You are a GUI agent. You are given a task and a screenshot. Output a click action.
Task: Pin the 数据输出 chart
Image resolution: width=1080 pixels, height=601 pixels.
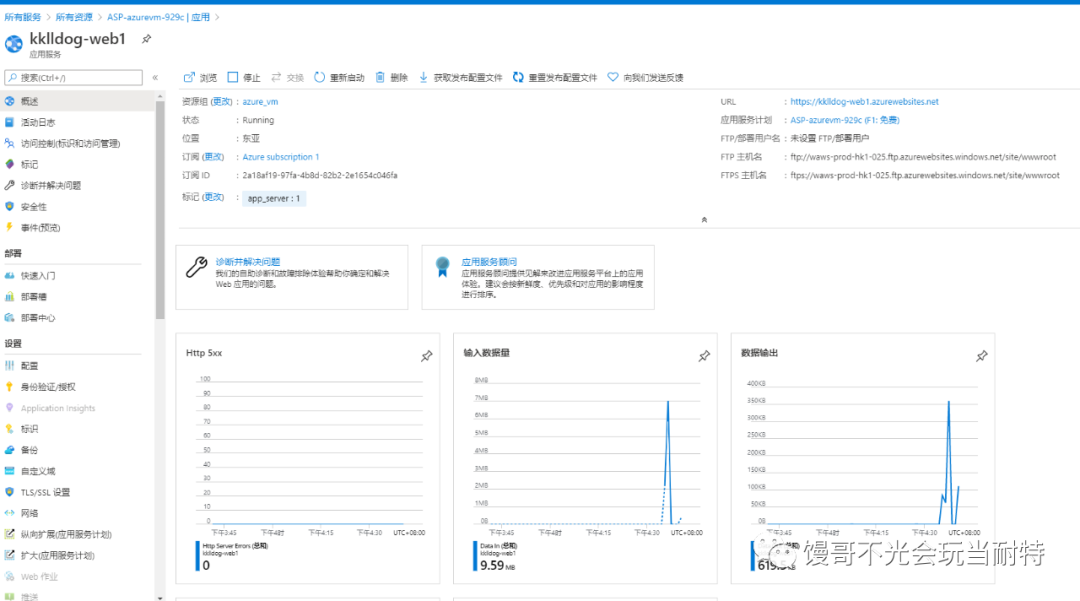coord(982,356)
